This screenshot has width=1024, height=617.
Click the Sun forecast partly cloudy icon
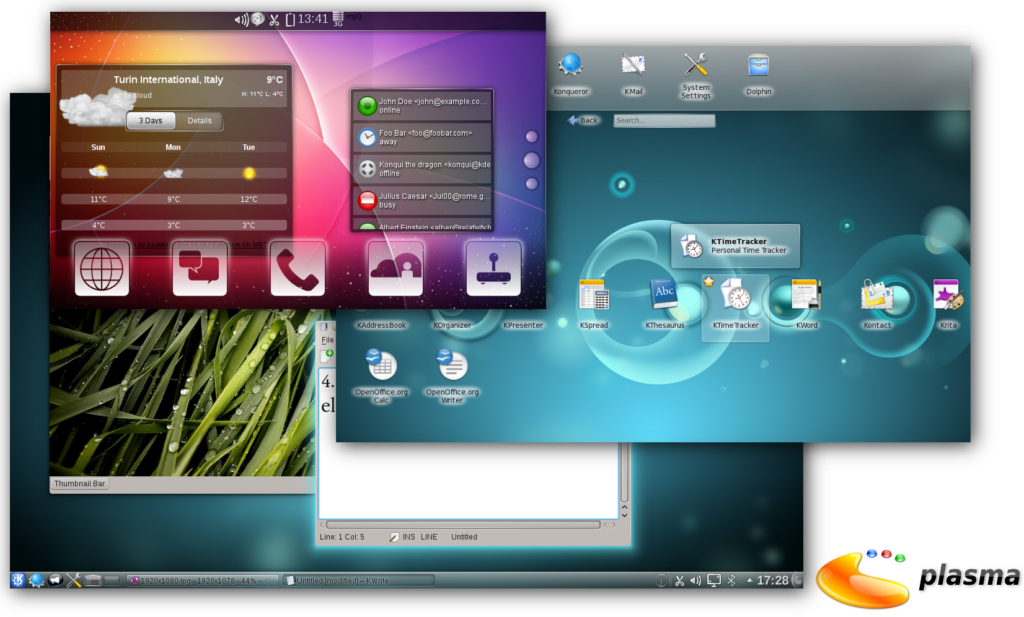[98, 172]
